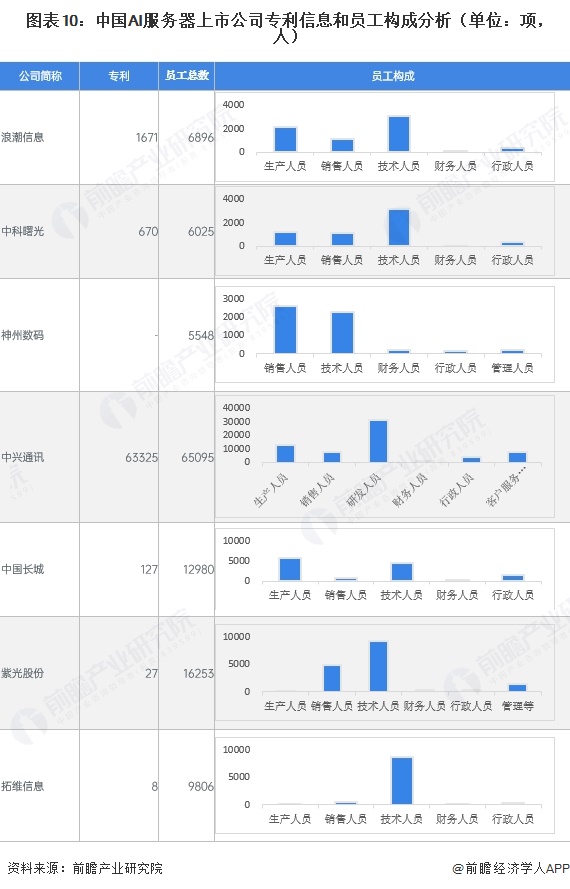Click the patent value 63325

(x=141, y=457)
